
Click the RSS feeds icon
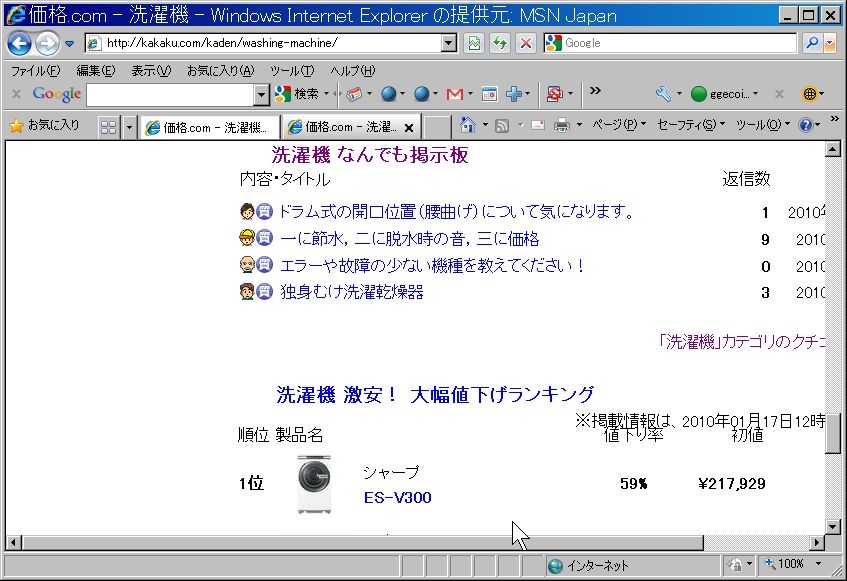point(502,126)
